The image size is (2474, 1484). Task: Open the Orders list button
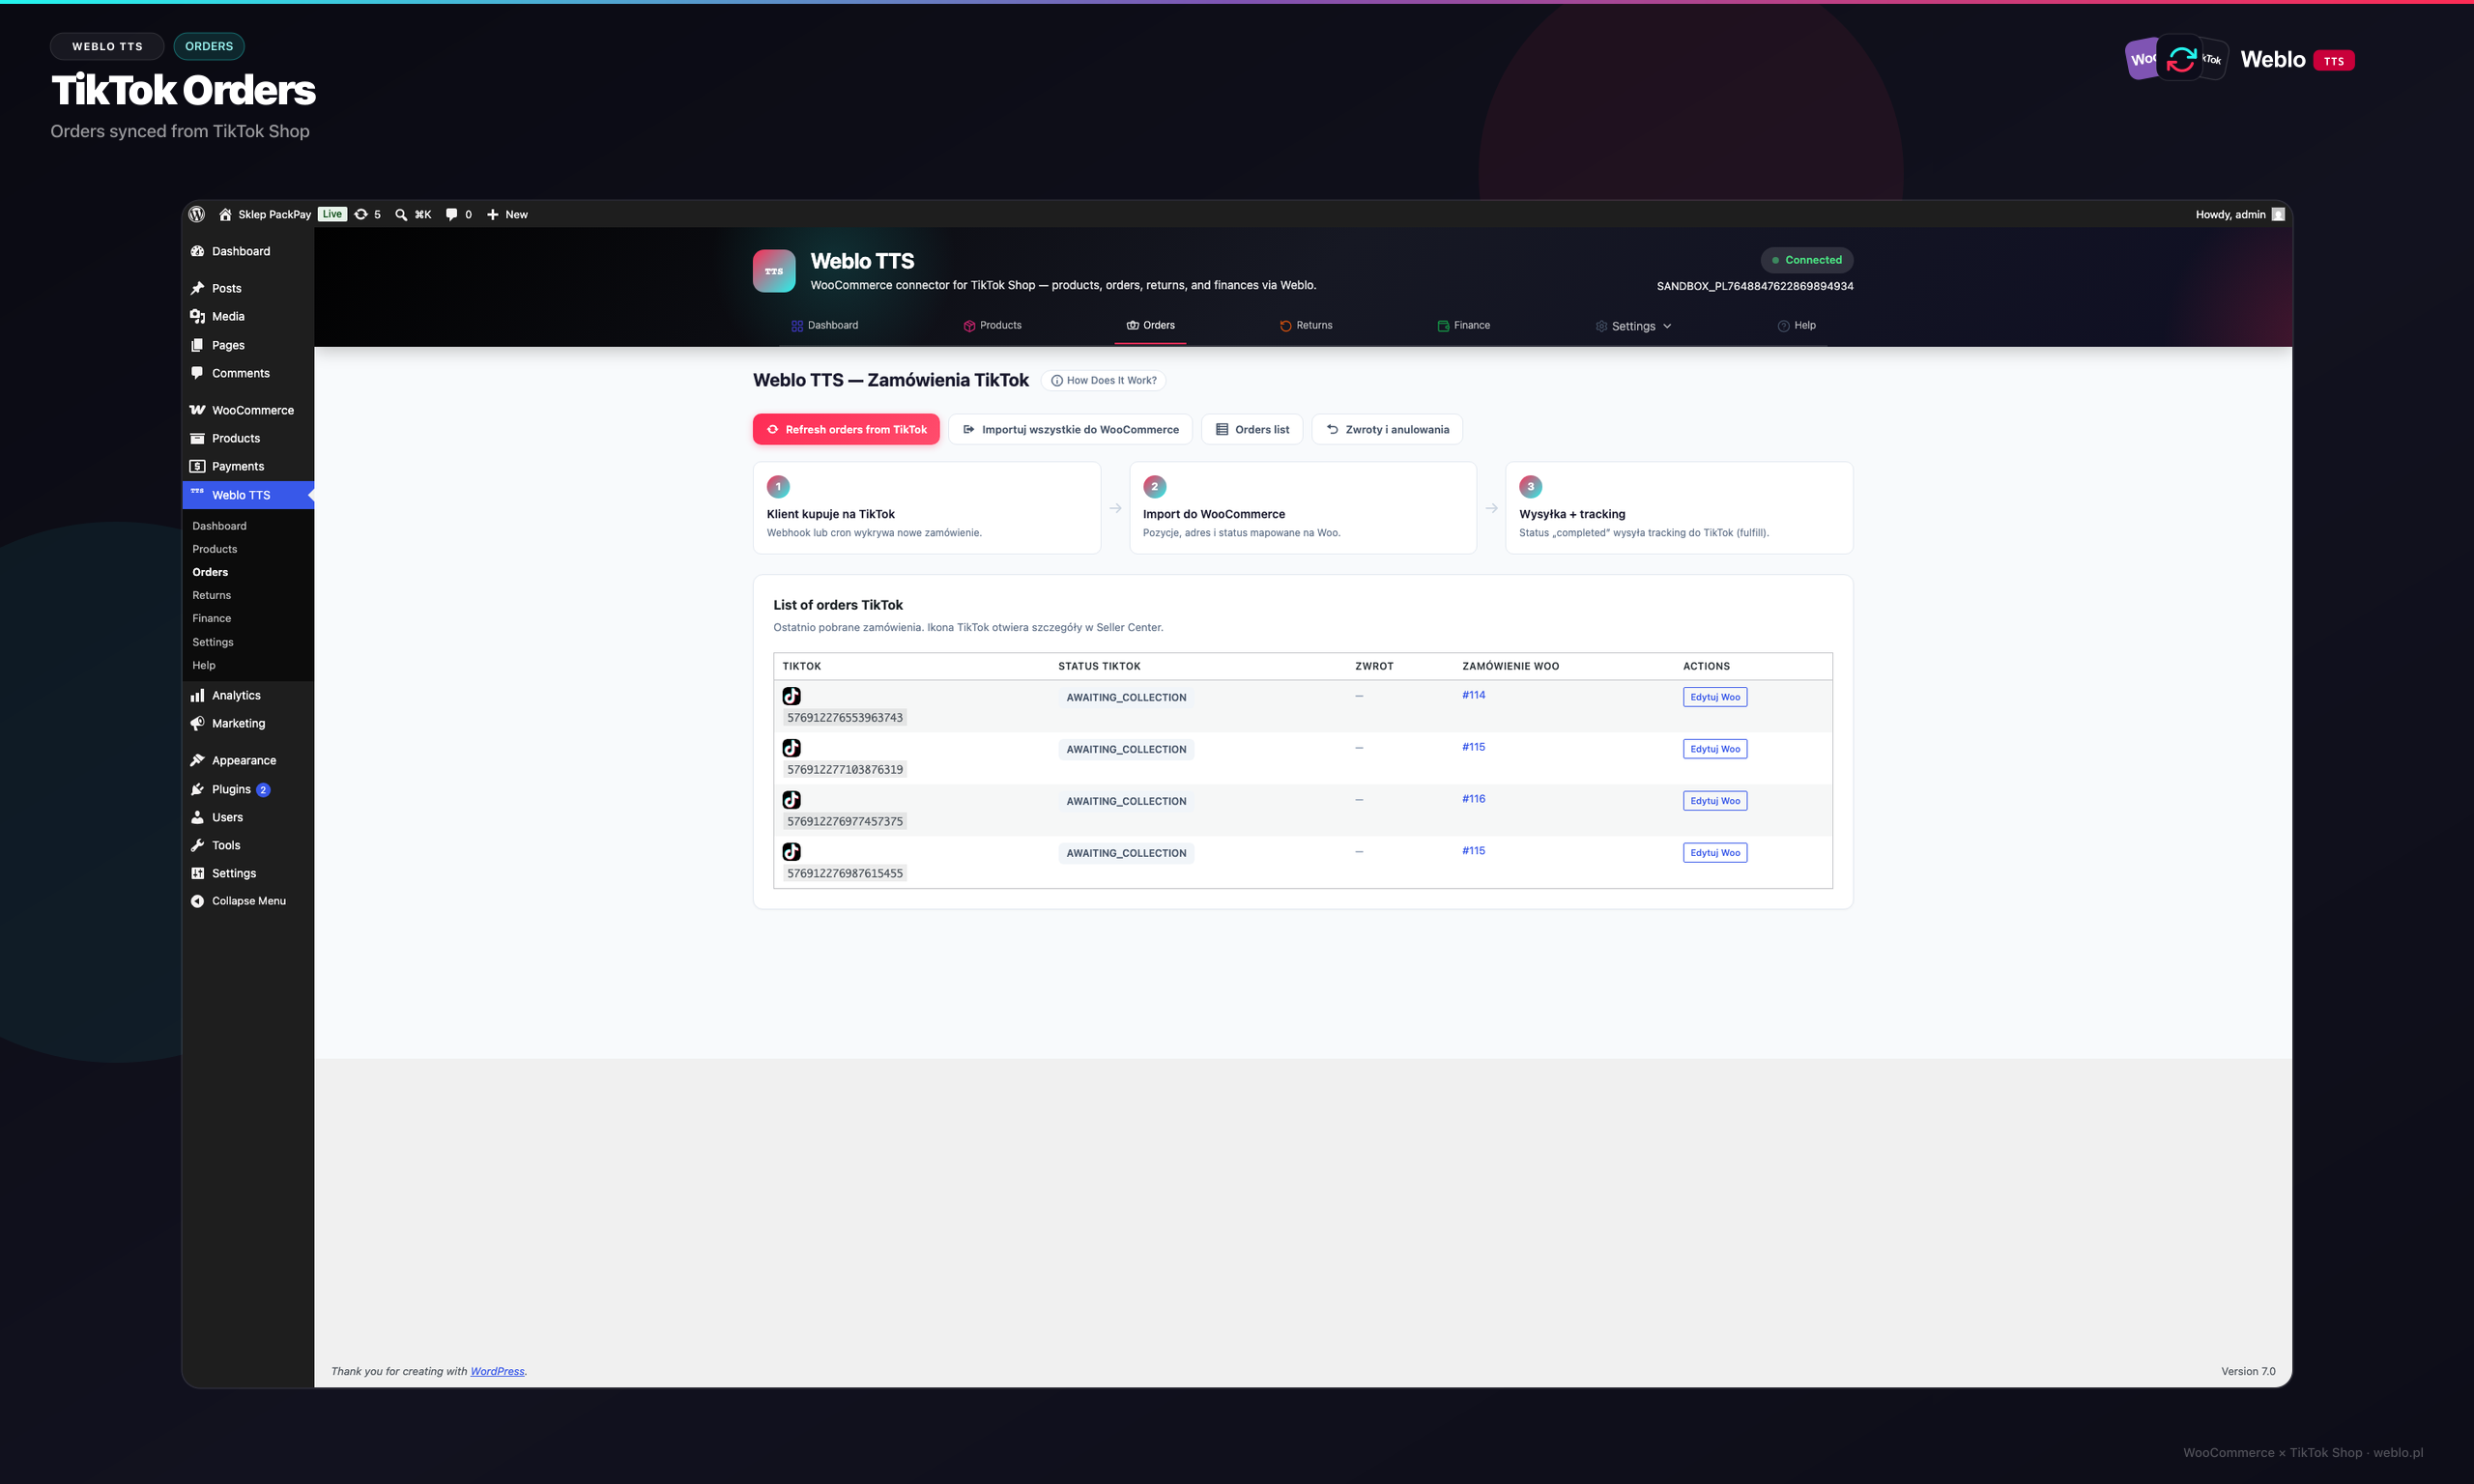[x=1252, y=429]
